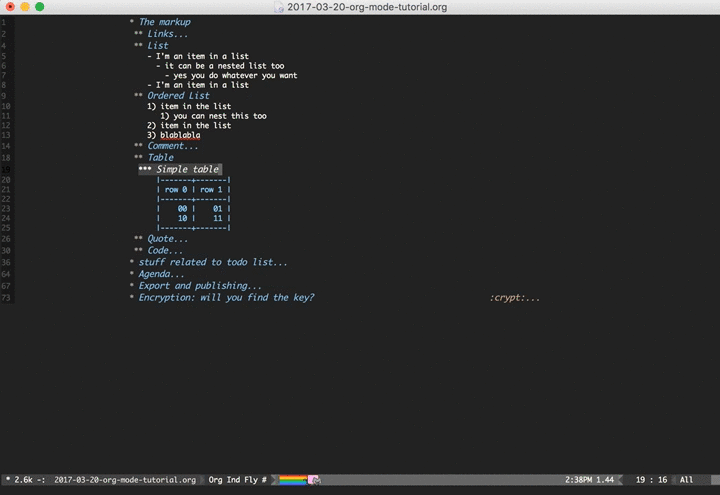This screenshot has height=495, width=720.
Task: Click the '19 : 16' line-column indicator
Action: (652, 480)
